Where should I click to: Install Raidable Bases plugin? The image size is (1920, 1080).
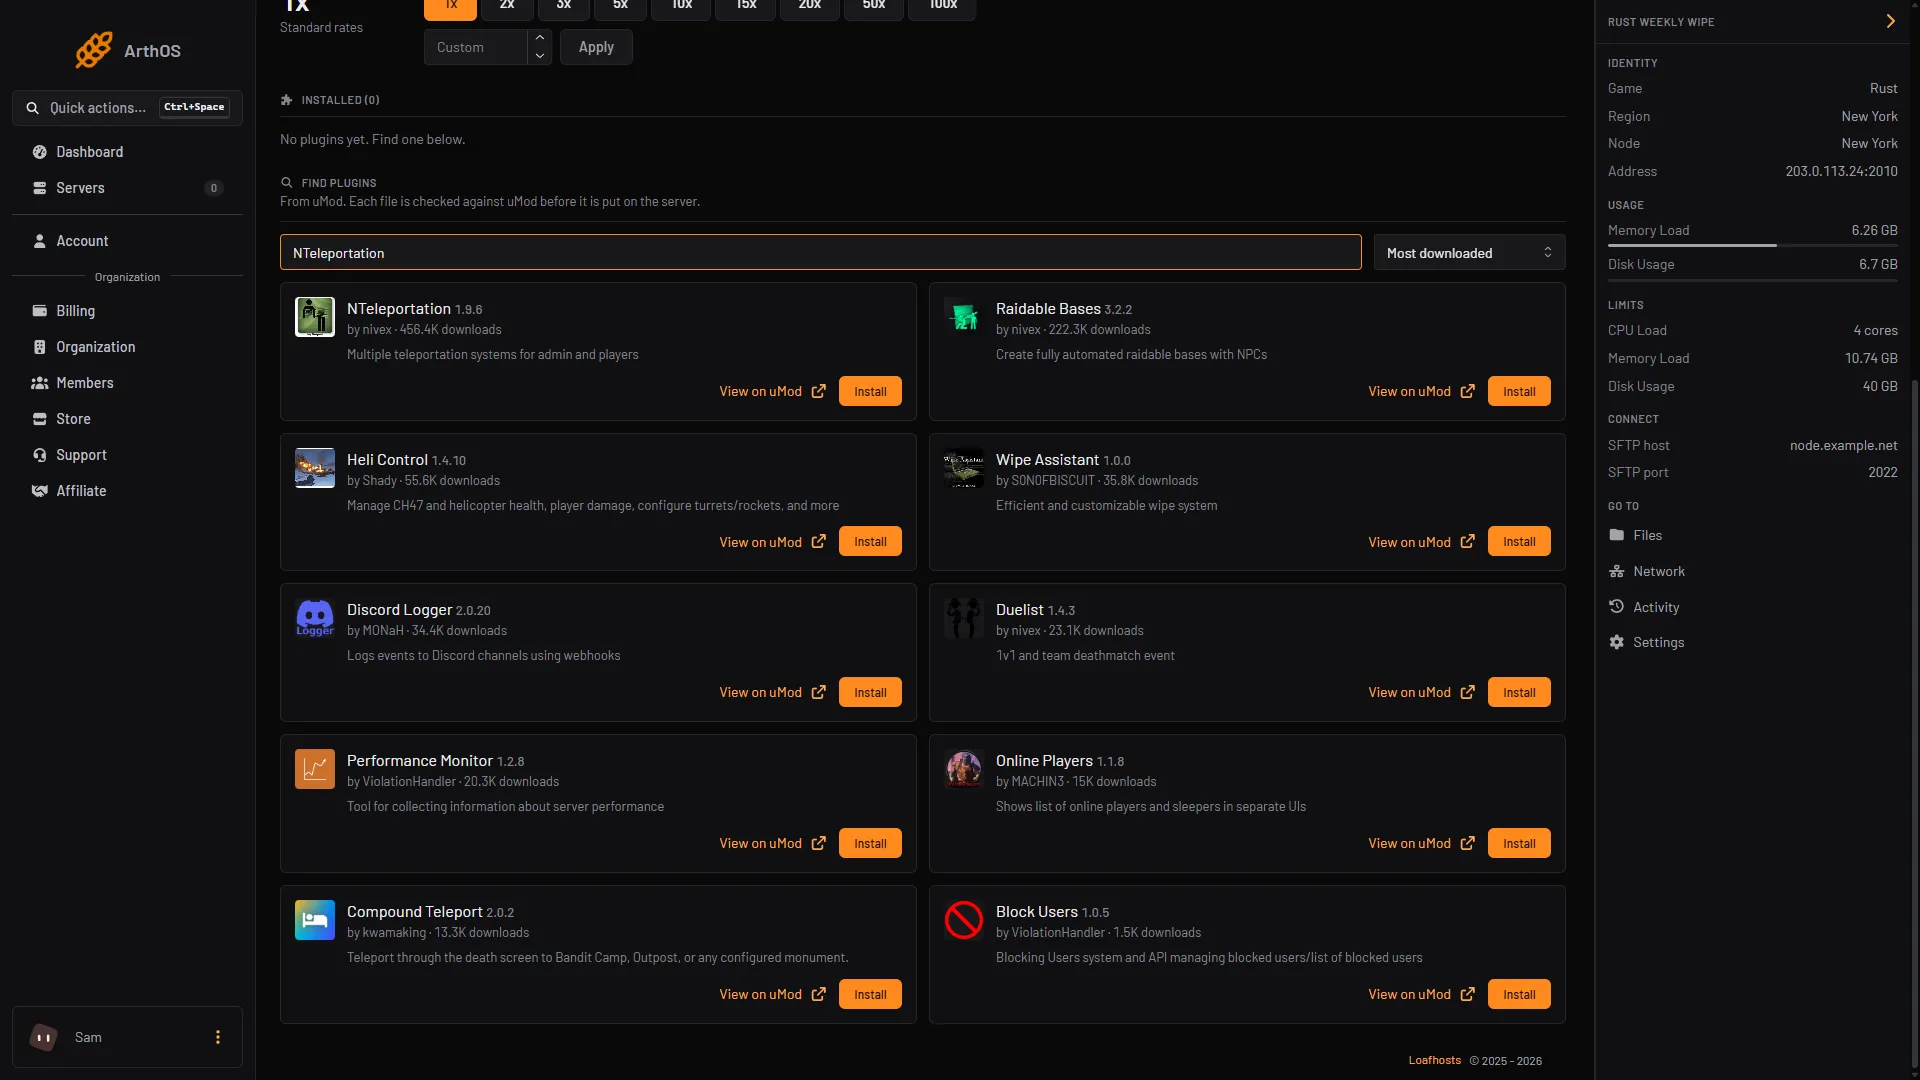tap(1519, 391)
